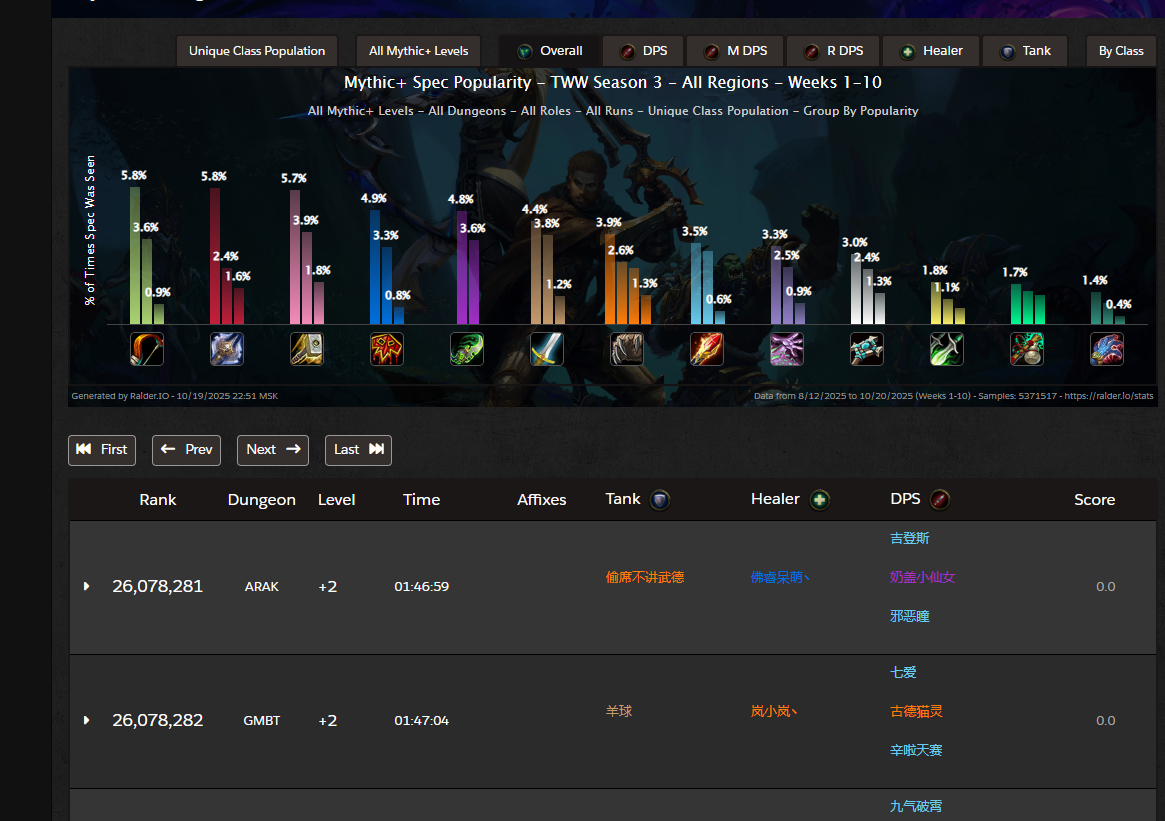Click the Death Knight spec icon under 5.8%
The image size is (1165, 821).
[227, 349]
